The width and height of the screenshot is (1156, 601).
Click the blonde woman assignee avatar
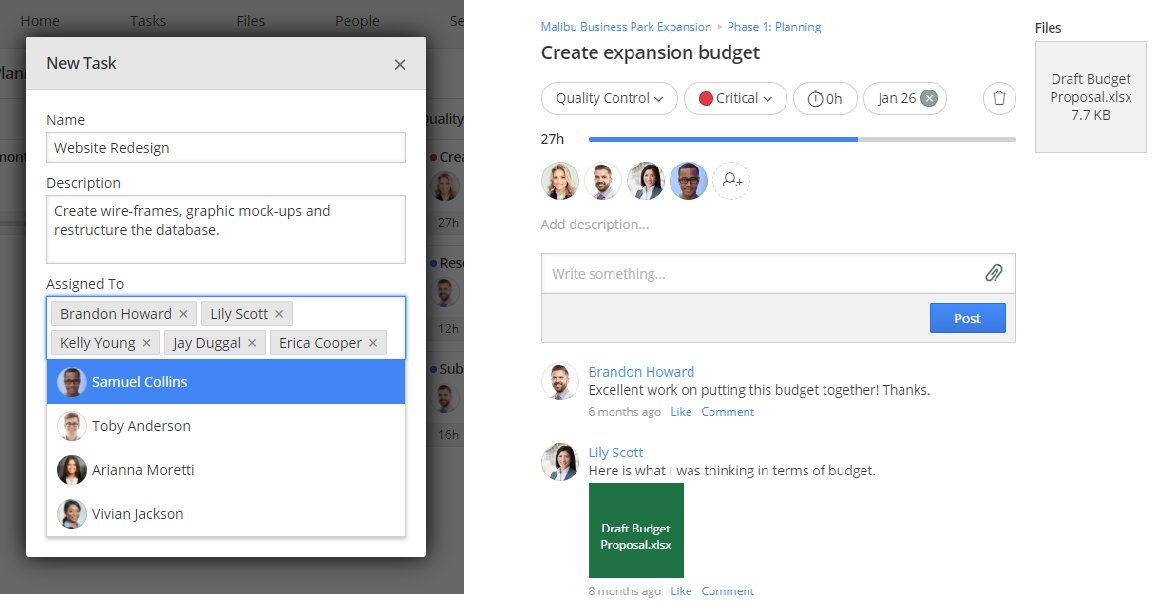(560, 181)
